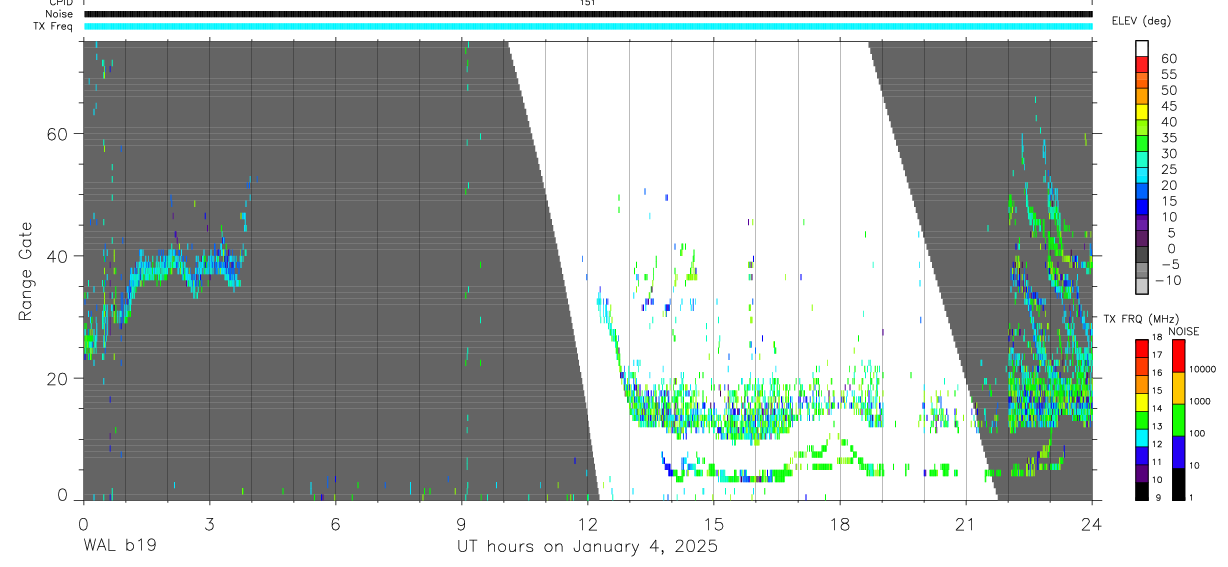The width and height of the screenshot is (1228, 567).
Task: Click the black bottom segment of the TX FRQ bar
Action: click(x=1141, y=491)
